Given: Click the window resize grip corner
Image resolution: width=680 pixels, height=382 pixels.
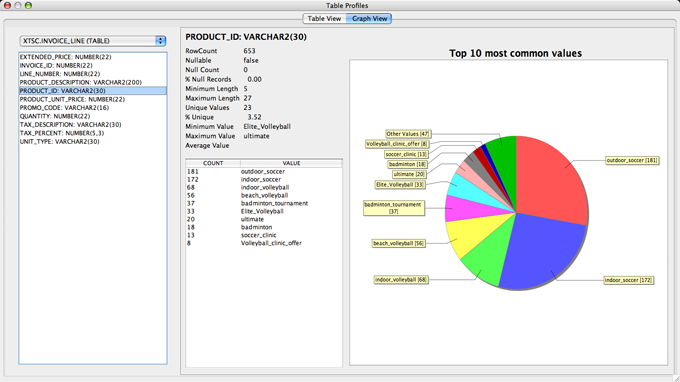Looking at the screenshot, I should point(675,377).
